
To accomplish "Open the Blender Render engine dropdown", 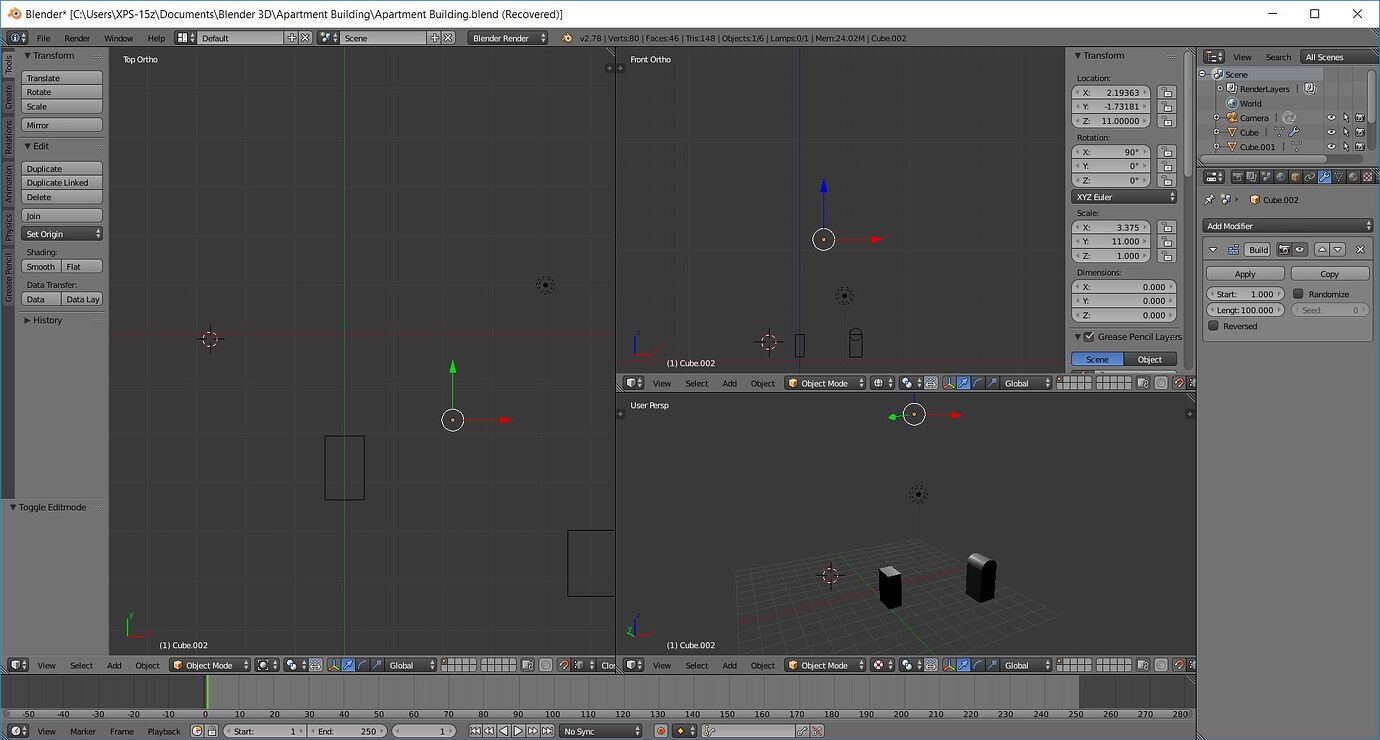I will tap(508, 38).
